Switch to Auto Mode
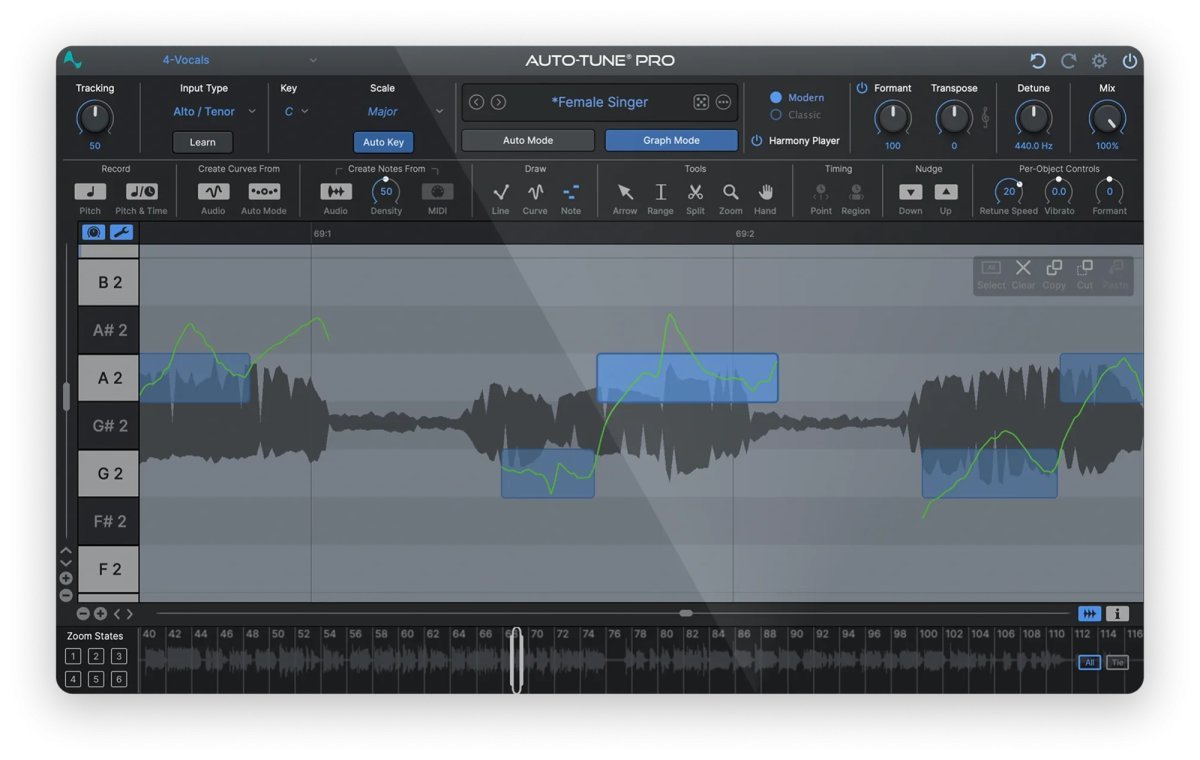The height and width of the screenshot is (760, 1200). [x=528, y=140]
